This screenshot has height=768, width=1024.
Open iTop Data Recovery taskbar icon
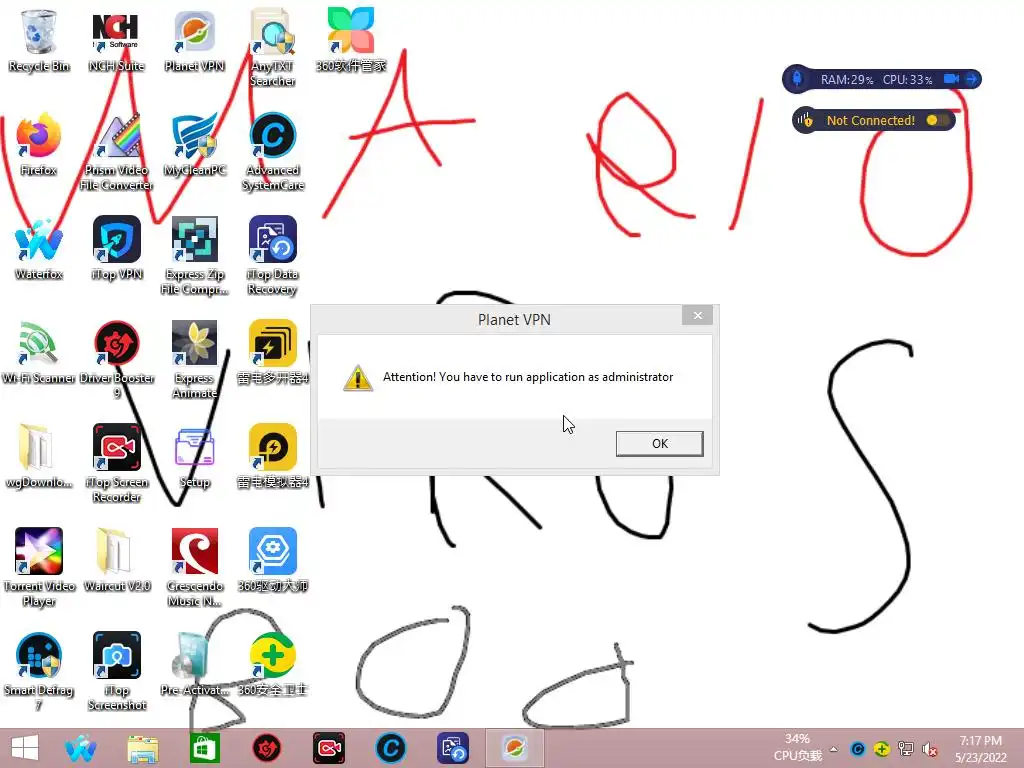[x=453, y=748]
